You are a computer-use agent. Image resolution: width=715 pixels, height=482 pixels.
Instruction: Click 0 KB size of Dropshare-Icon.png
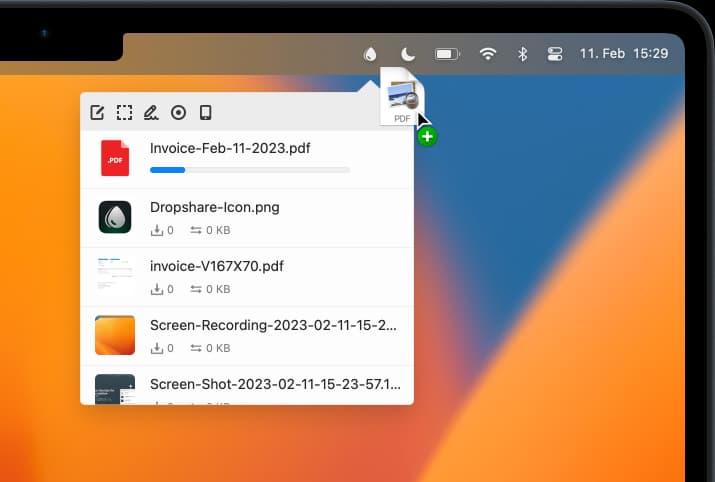[x=218, y=230]
